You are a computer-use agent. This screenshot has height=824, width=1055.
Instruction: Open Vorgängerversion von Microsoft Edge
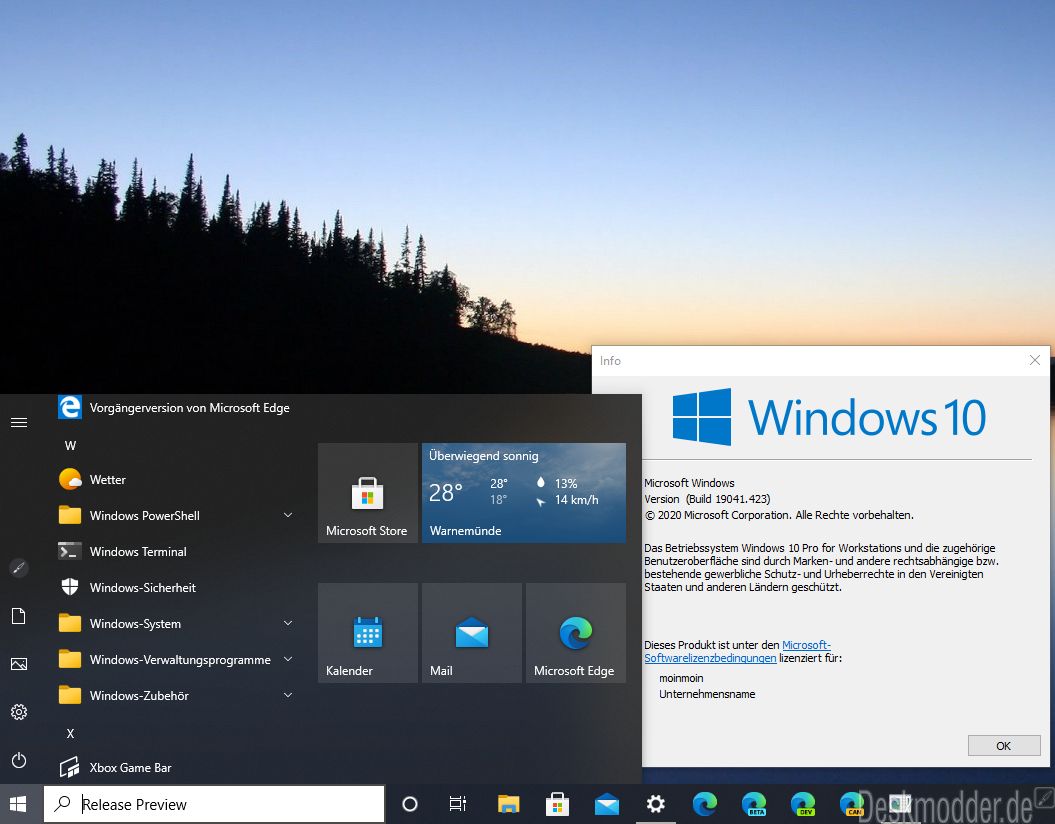point(175,408)
